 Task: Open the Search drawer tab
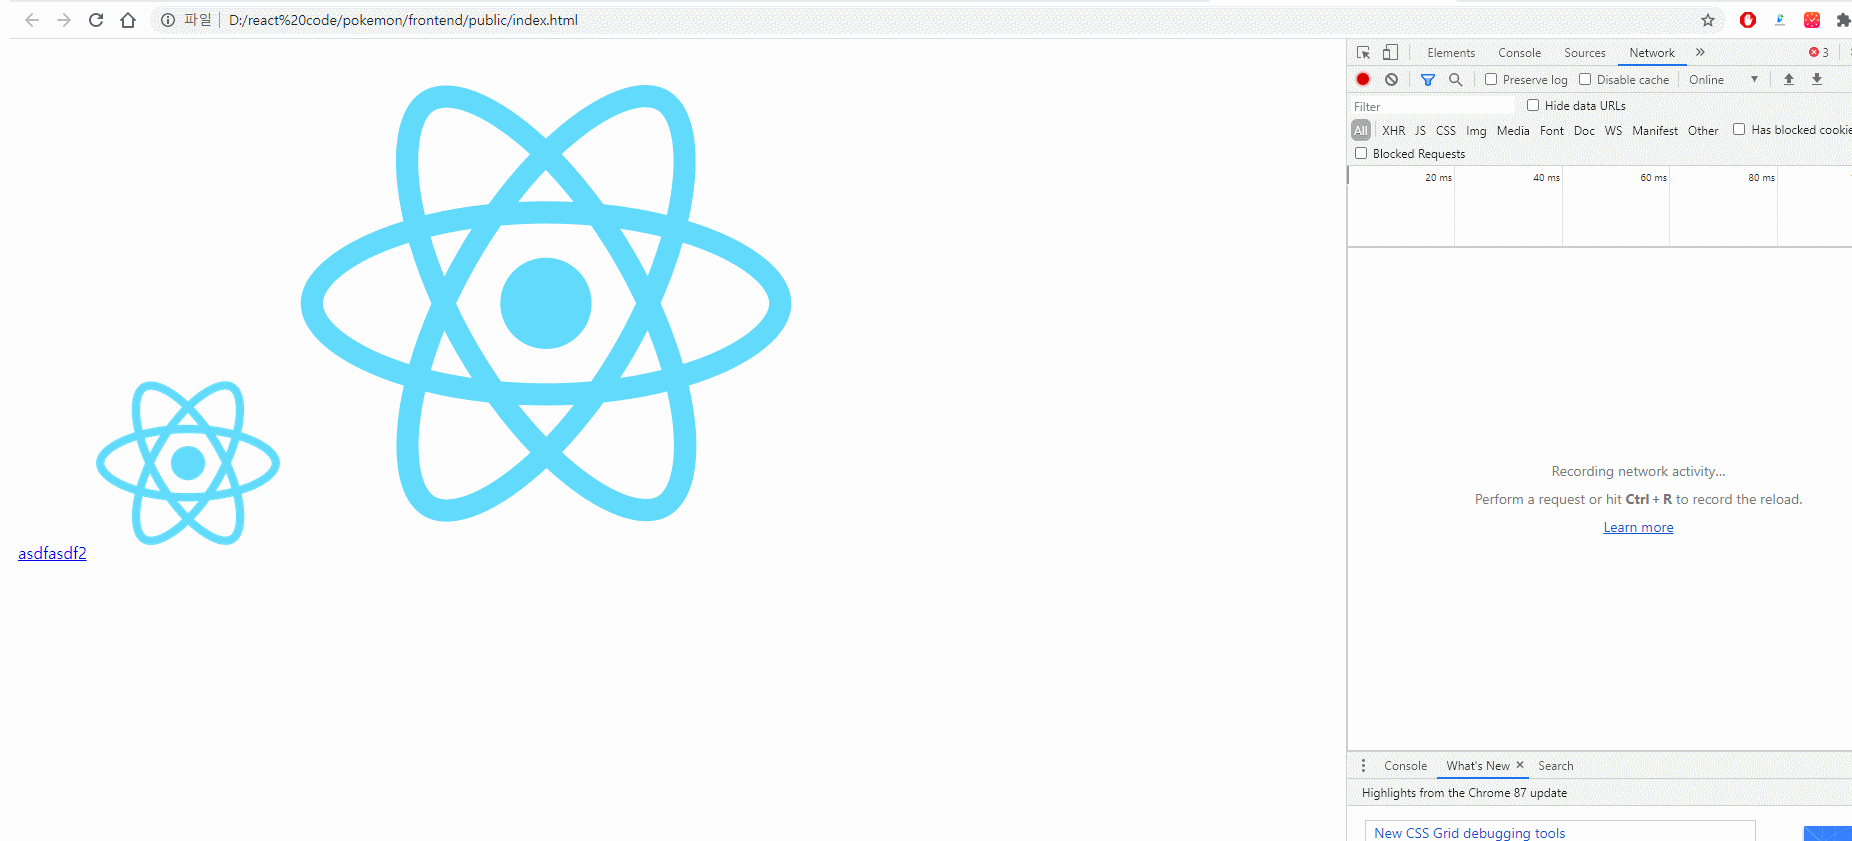pyautogui.click(x=1556, y=766)
